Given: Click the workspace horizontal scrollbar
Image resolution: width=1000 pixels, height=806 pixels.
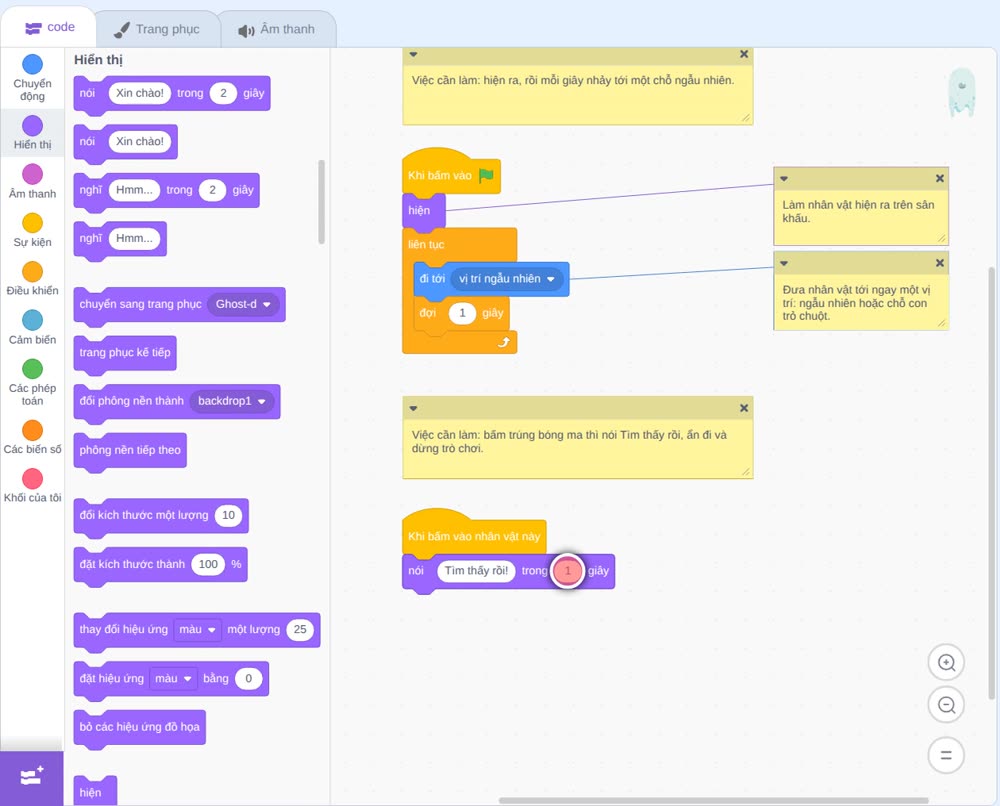Looking at the screenshot, I should click(x=713, y=800).
